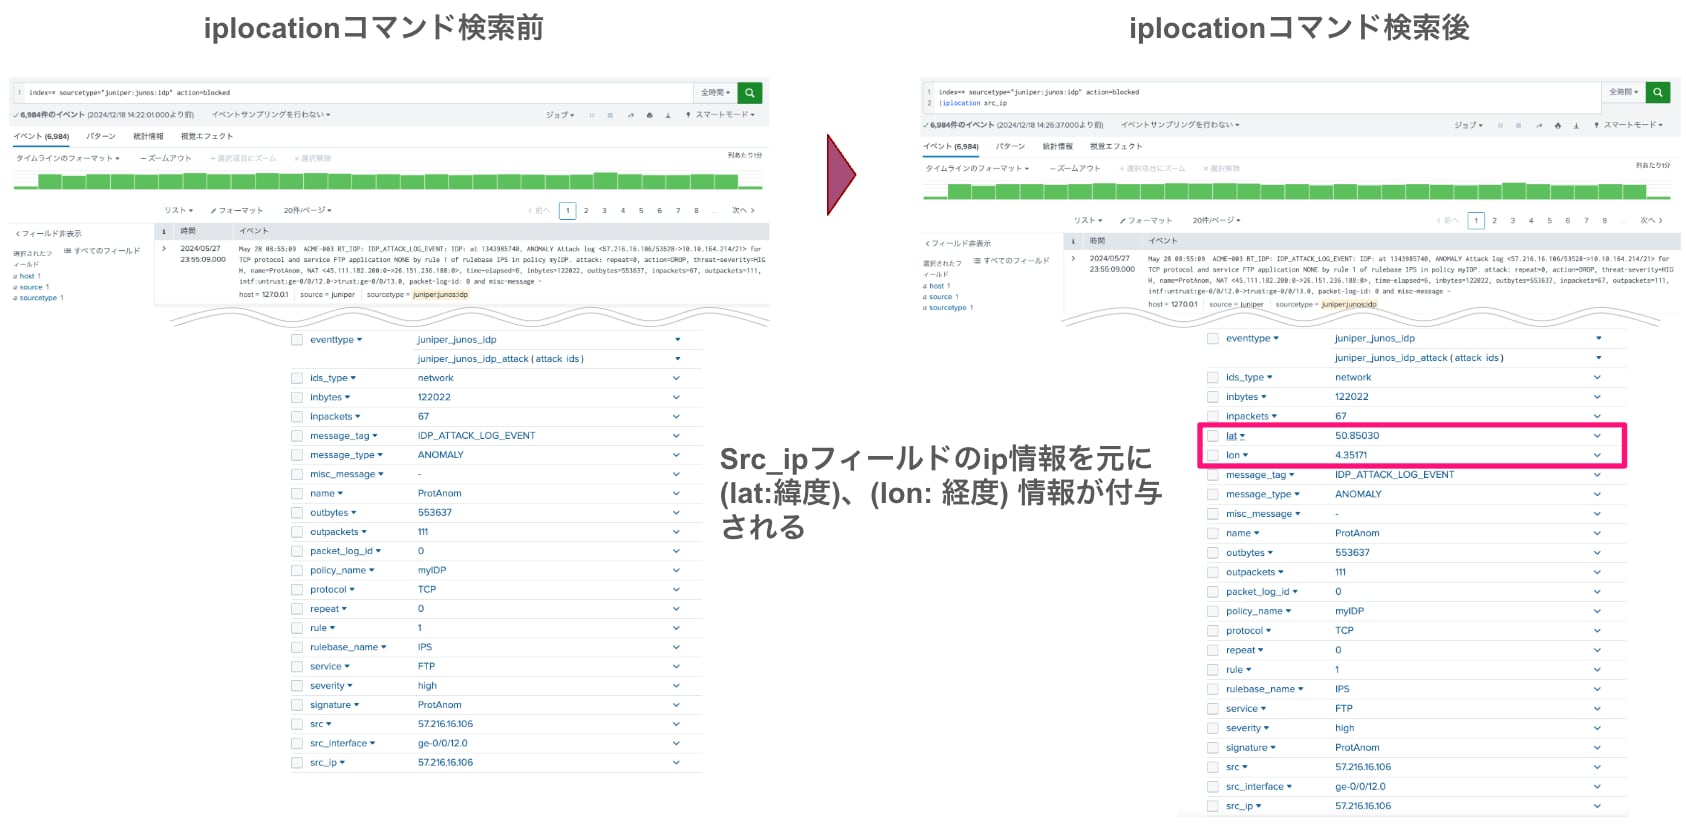
Task: Open すべてのフィールド in right screenshot
Action: coord(1012,261)
